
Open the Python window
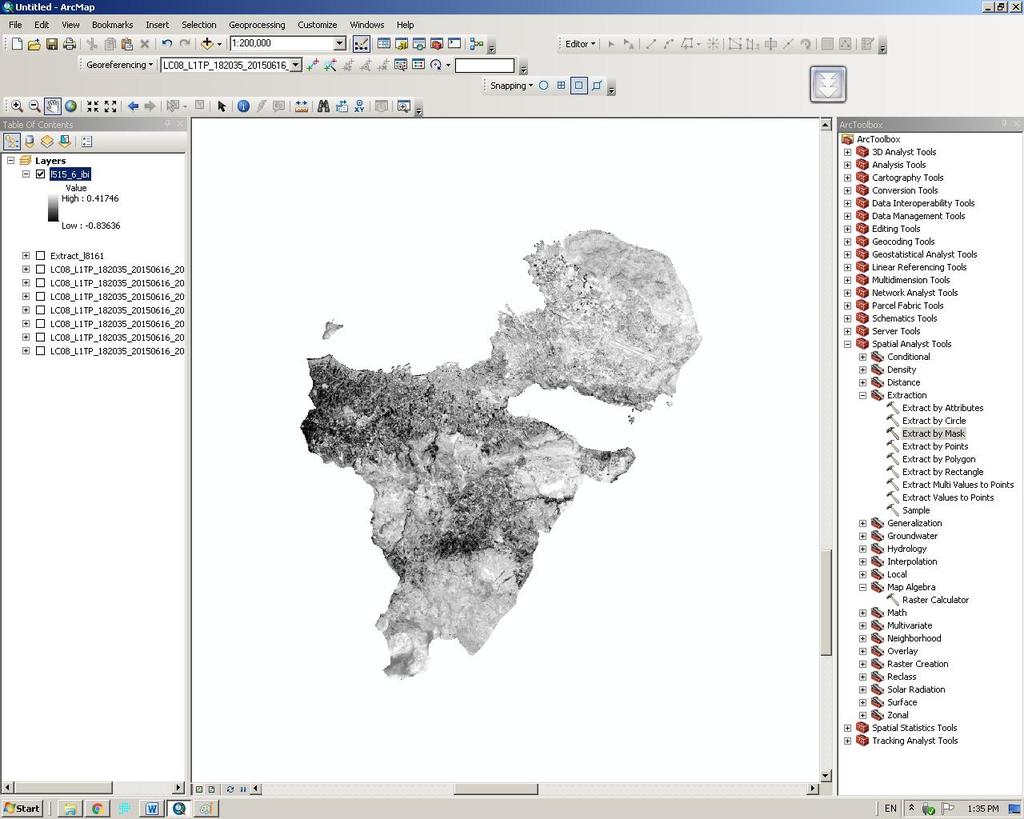tap(455, 44)
